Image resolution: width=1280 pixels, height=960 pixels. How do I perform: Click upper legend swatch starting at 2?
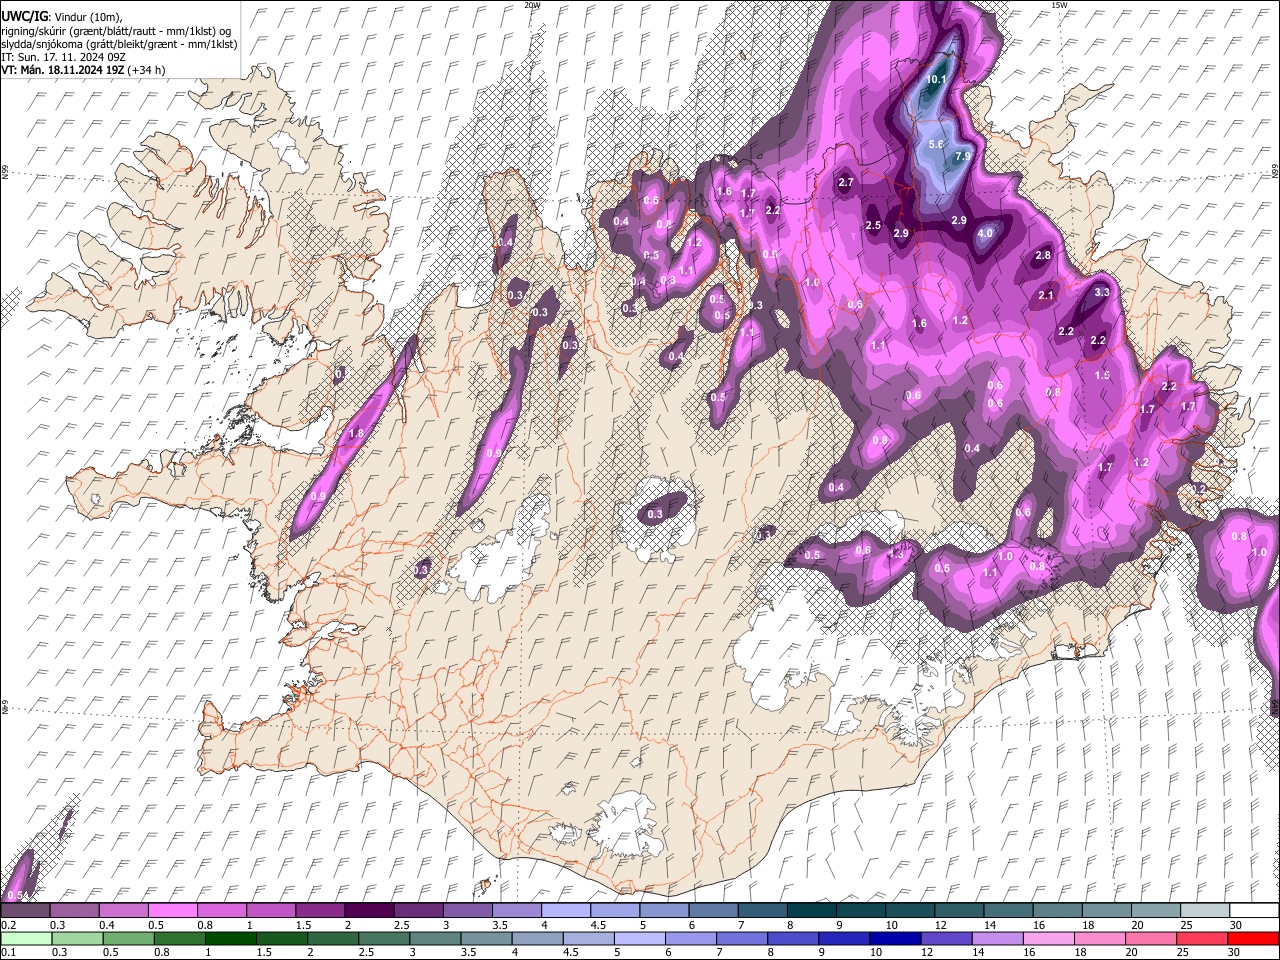tap(369, 911)
